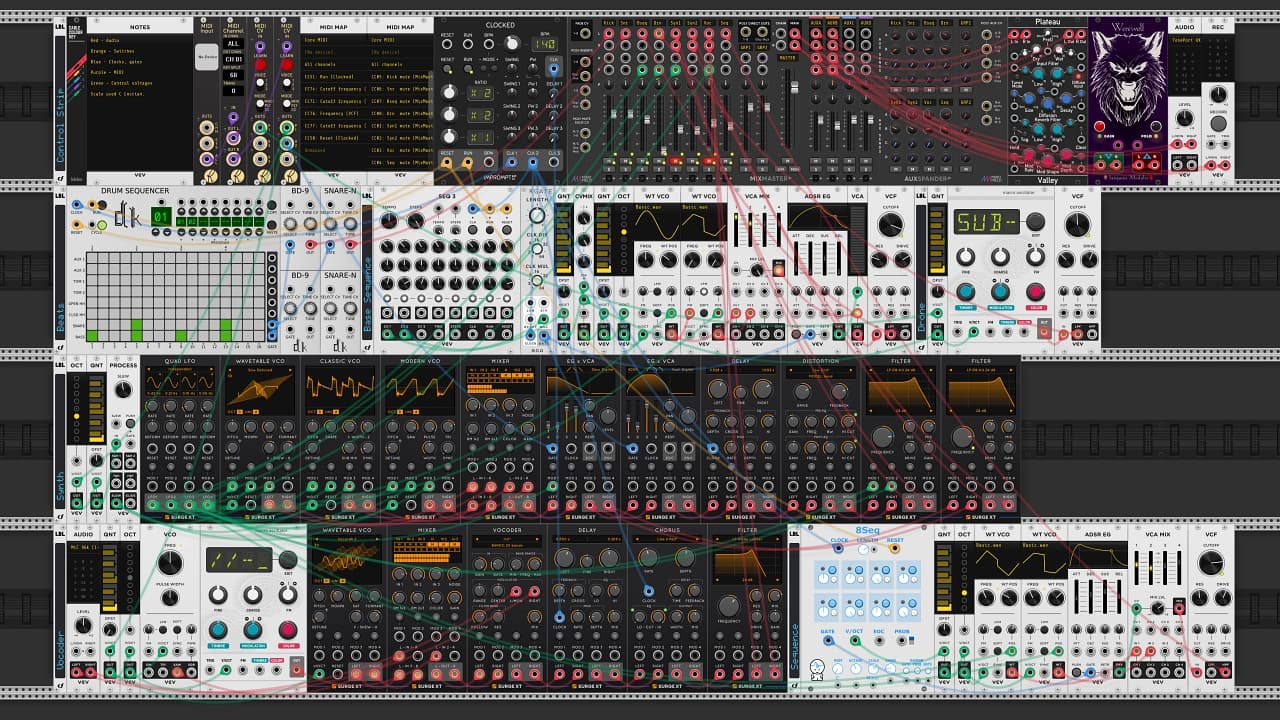The height and width of the screenshot is (720, 1280).
Task: Click the Kick track label in MixMaster
Action: tap(610, 22)
